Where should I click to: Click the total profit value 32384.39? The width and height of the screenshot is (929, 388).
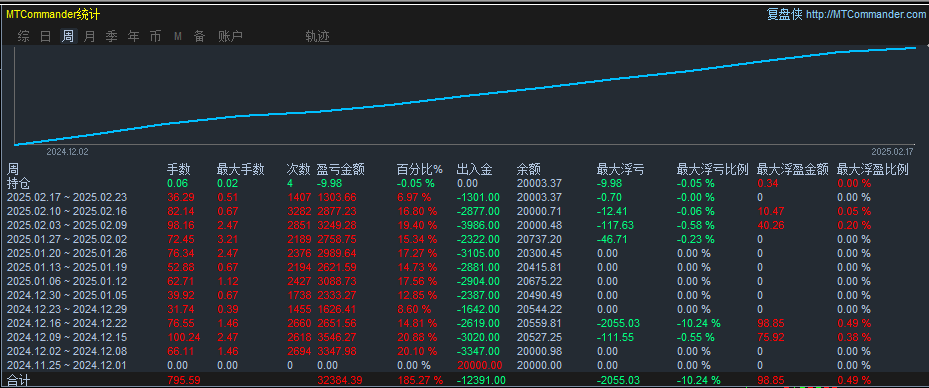pyautogui.click(x=340, y=380)
